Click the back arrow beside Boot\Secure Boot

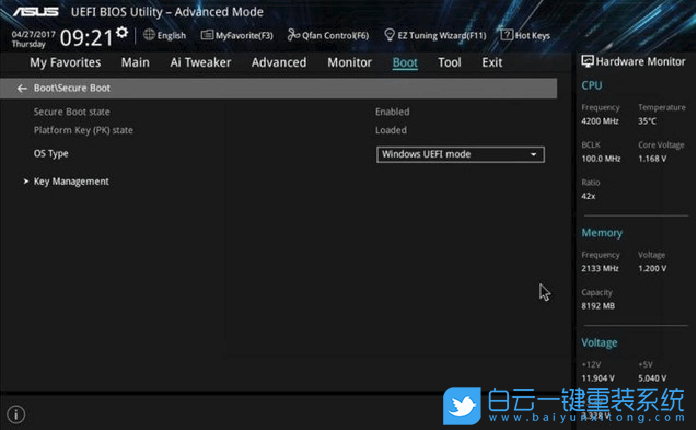point(22,89)
